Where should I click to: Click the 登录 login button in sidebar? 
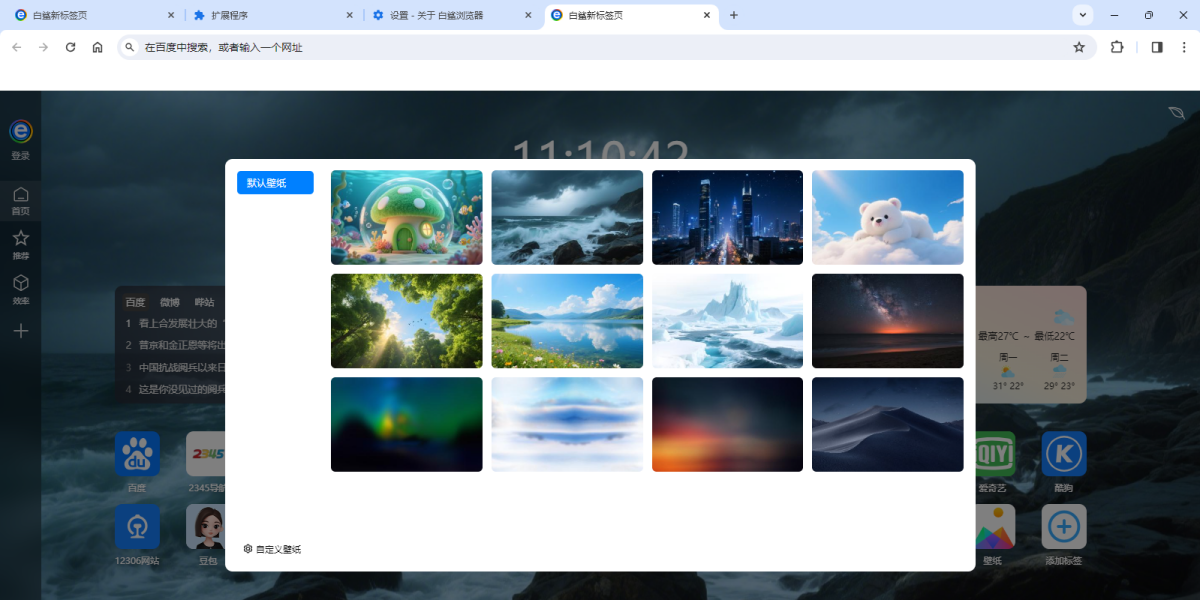[20, 140]
